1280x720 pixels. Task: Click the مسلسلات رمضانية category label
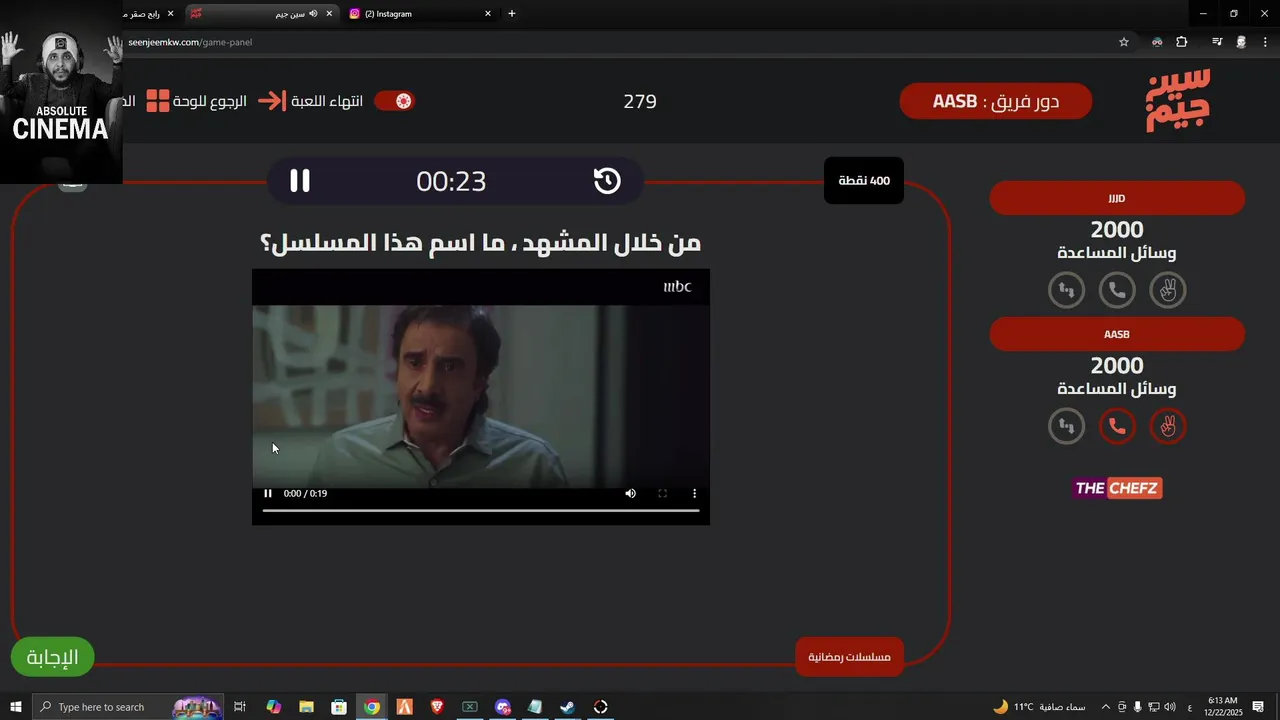[849, 657]
